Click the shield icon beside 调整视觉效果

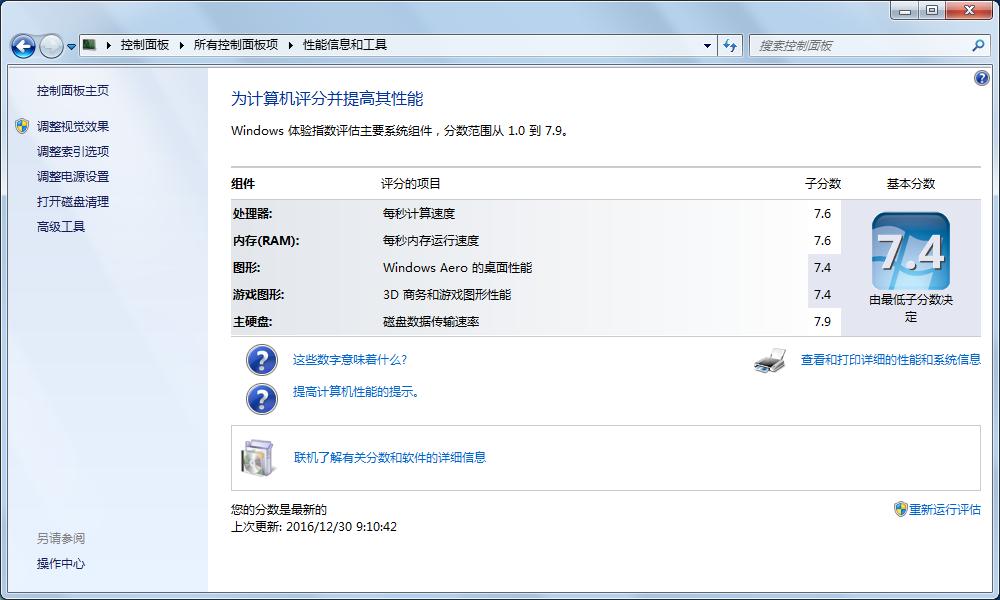pos(22,126)
